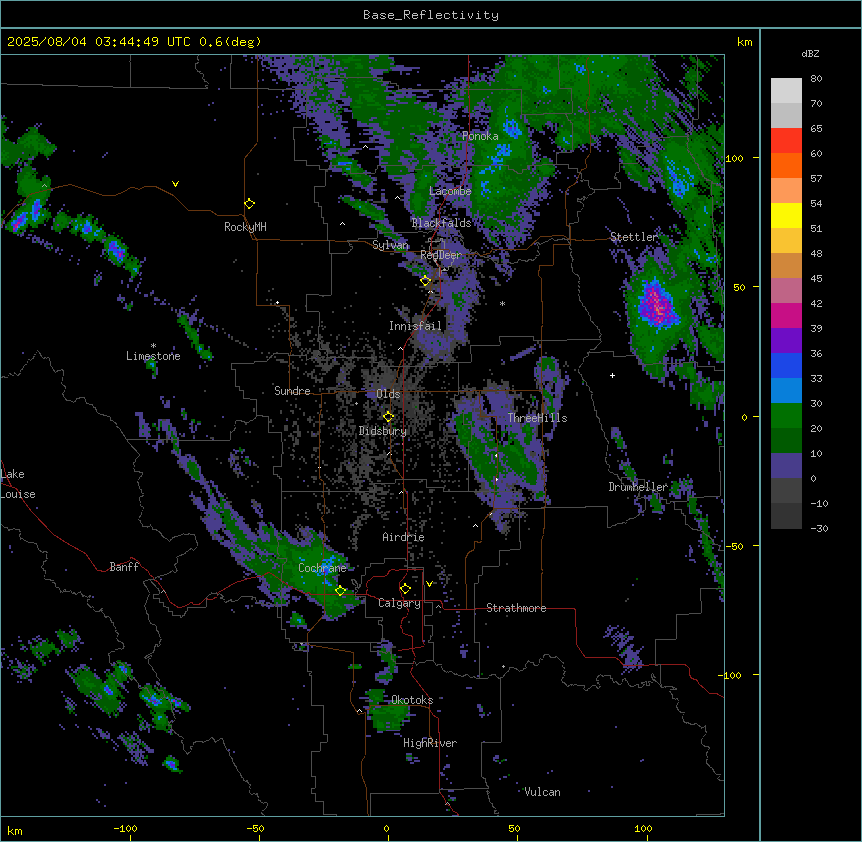Click the Sundre city label
The image size is (862, 842).
click(292, 391)
